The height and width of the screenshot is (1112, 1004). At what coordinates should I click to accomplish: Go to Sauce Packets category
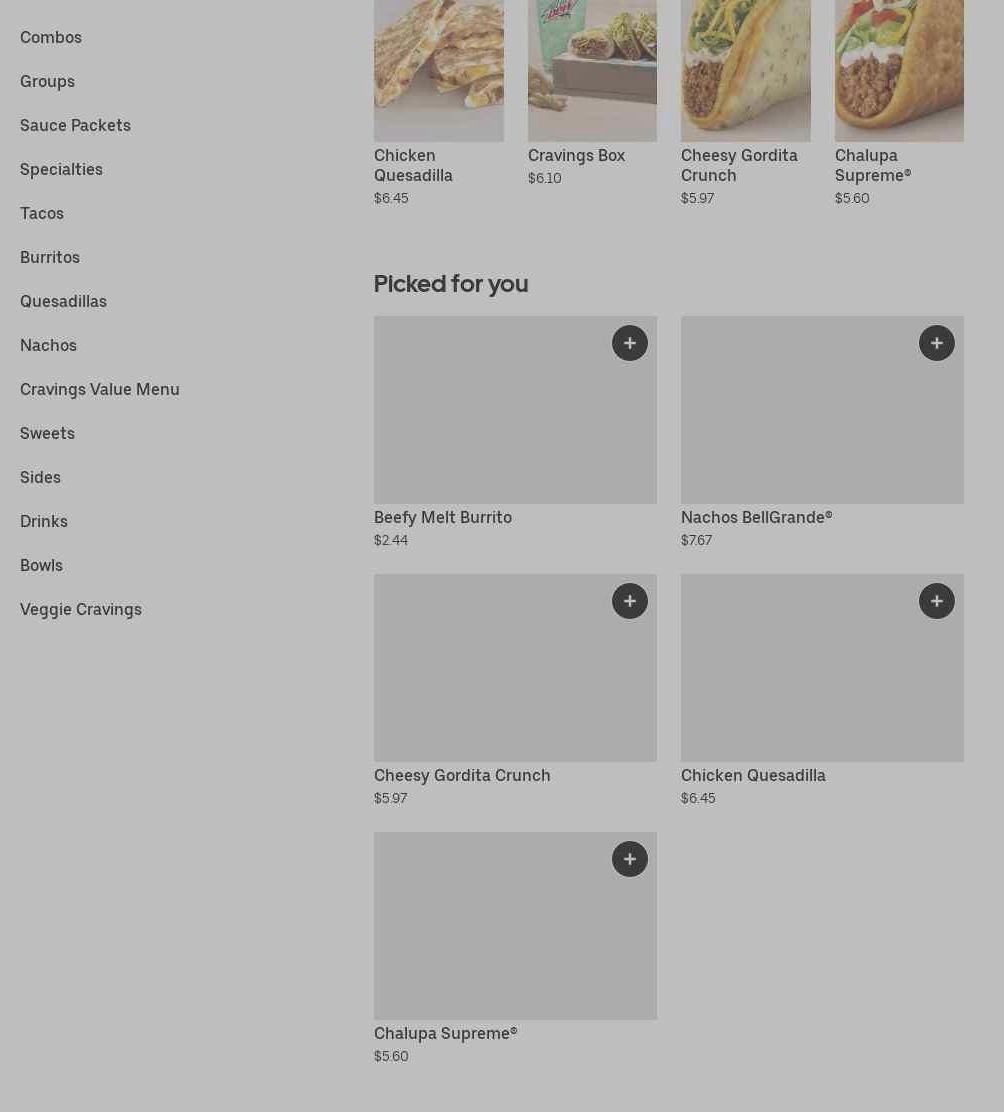point(75,125)
